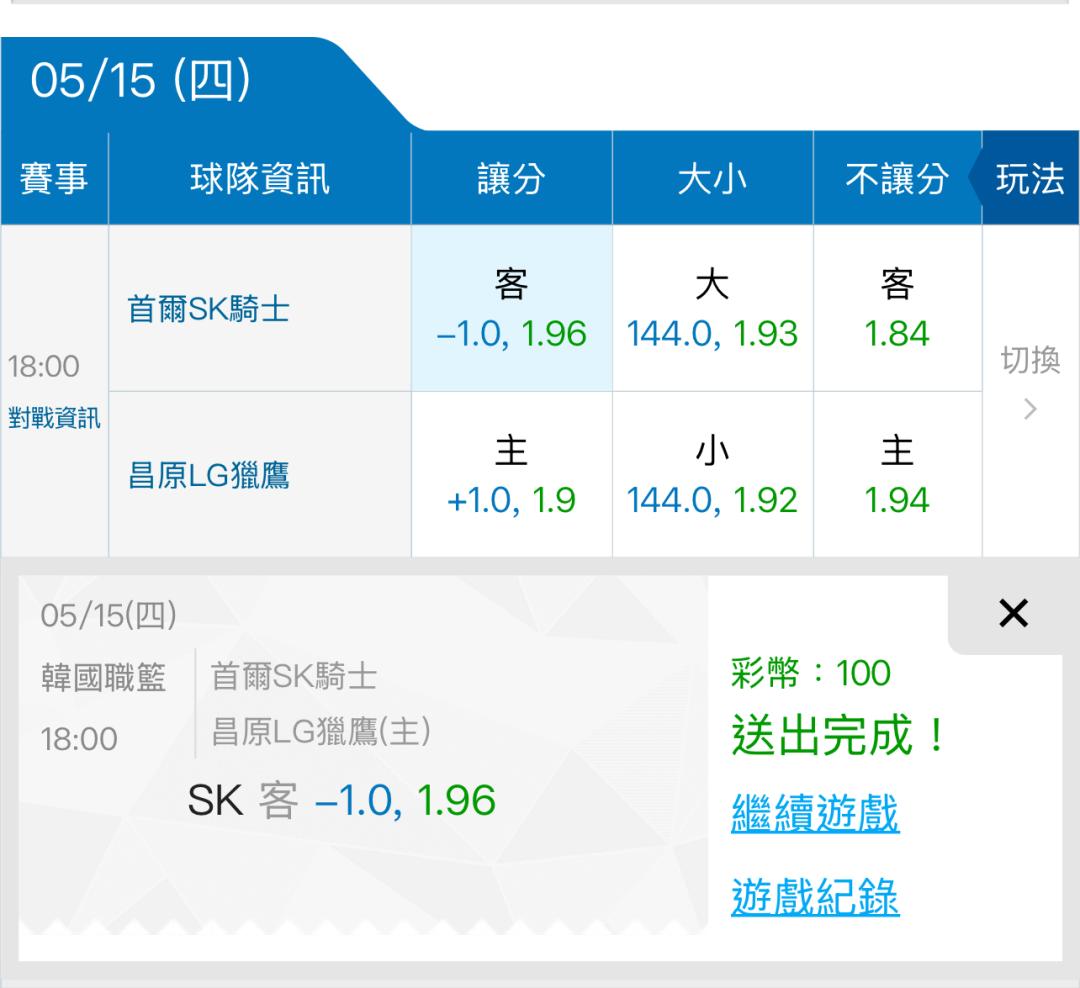1080x988 pixels.
Task: Open 昌原LG獵鷹 team info
Action: pyautogui.click(x=208, y=475)
